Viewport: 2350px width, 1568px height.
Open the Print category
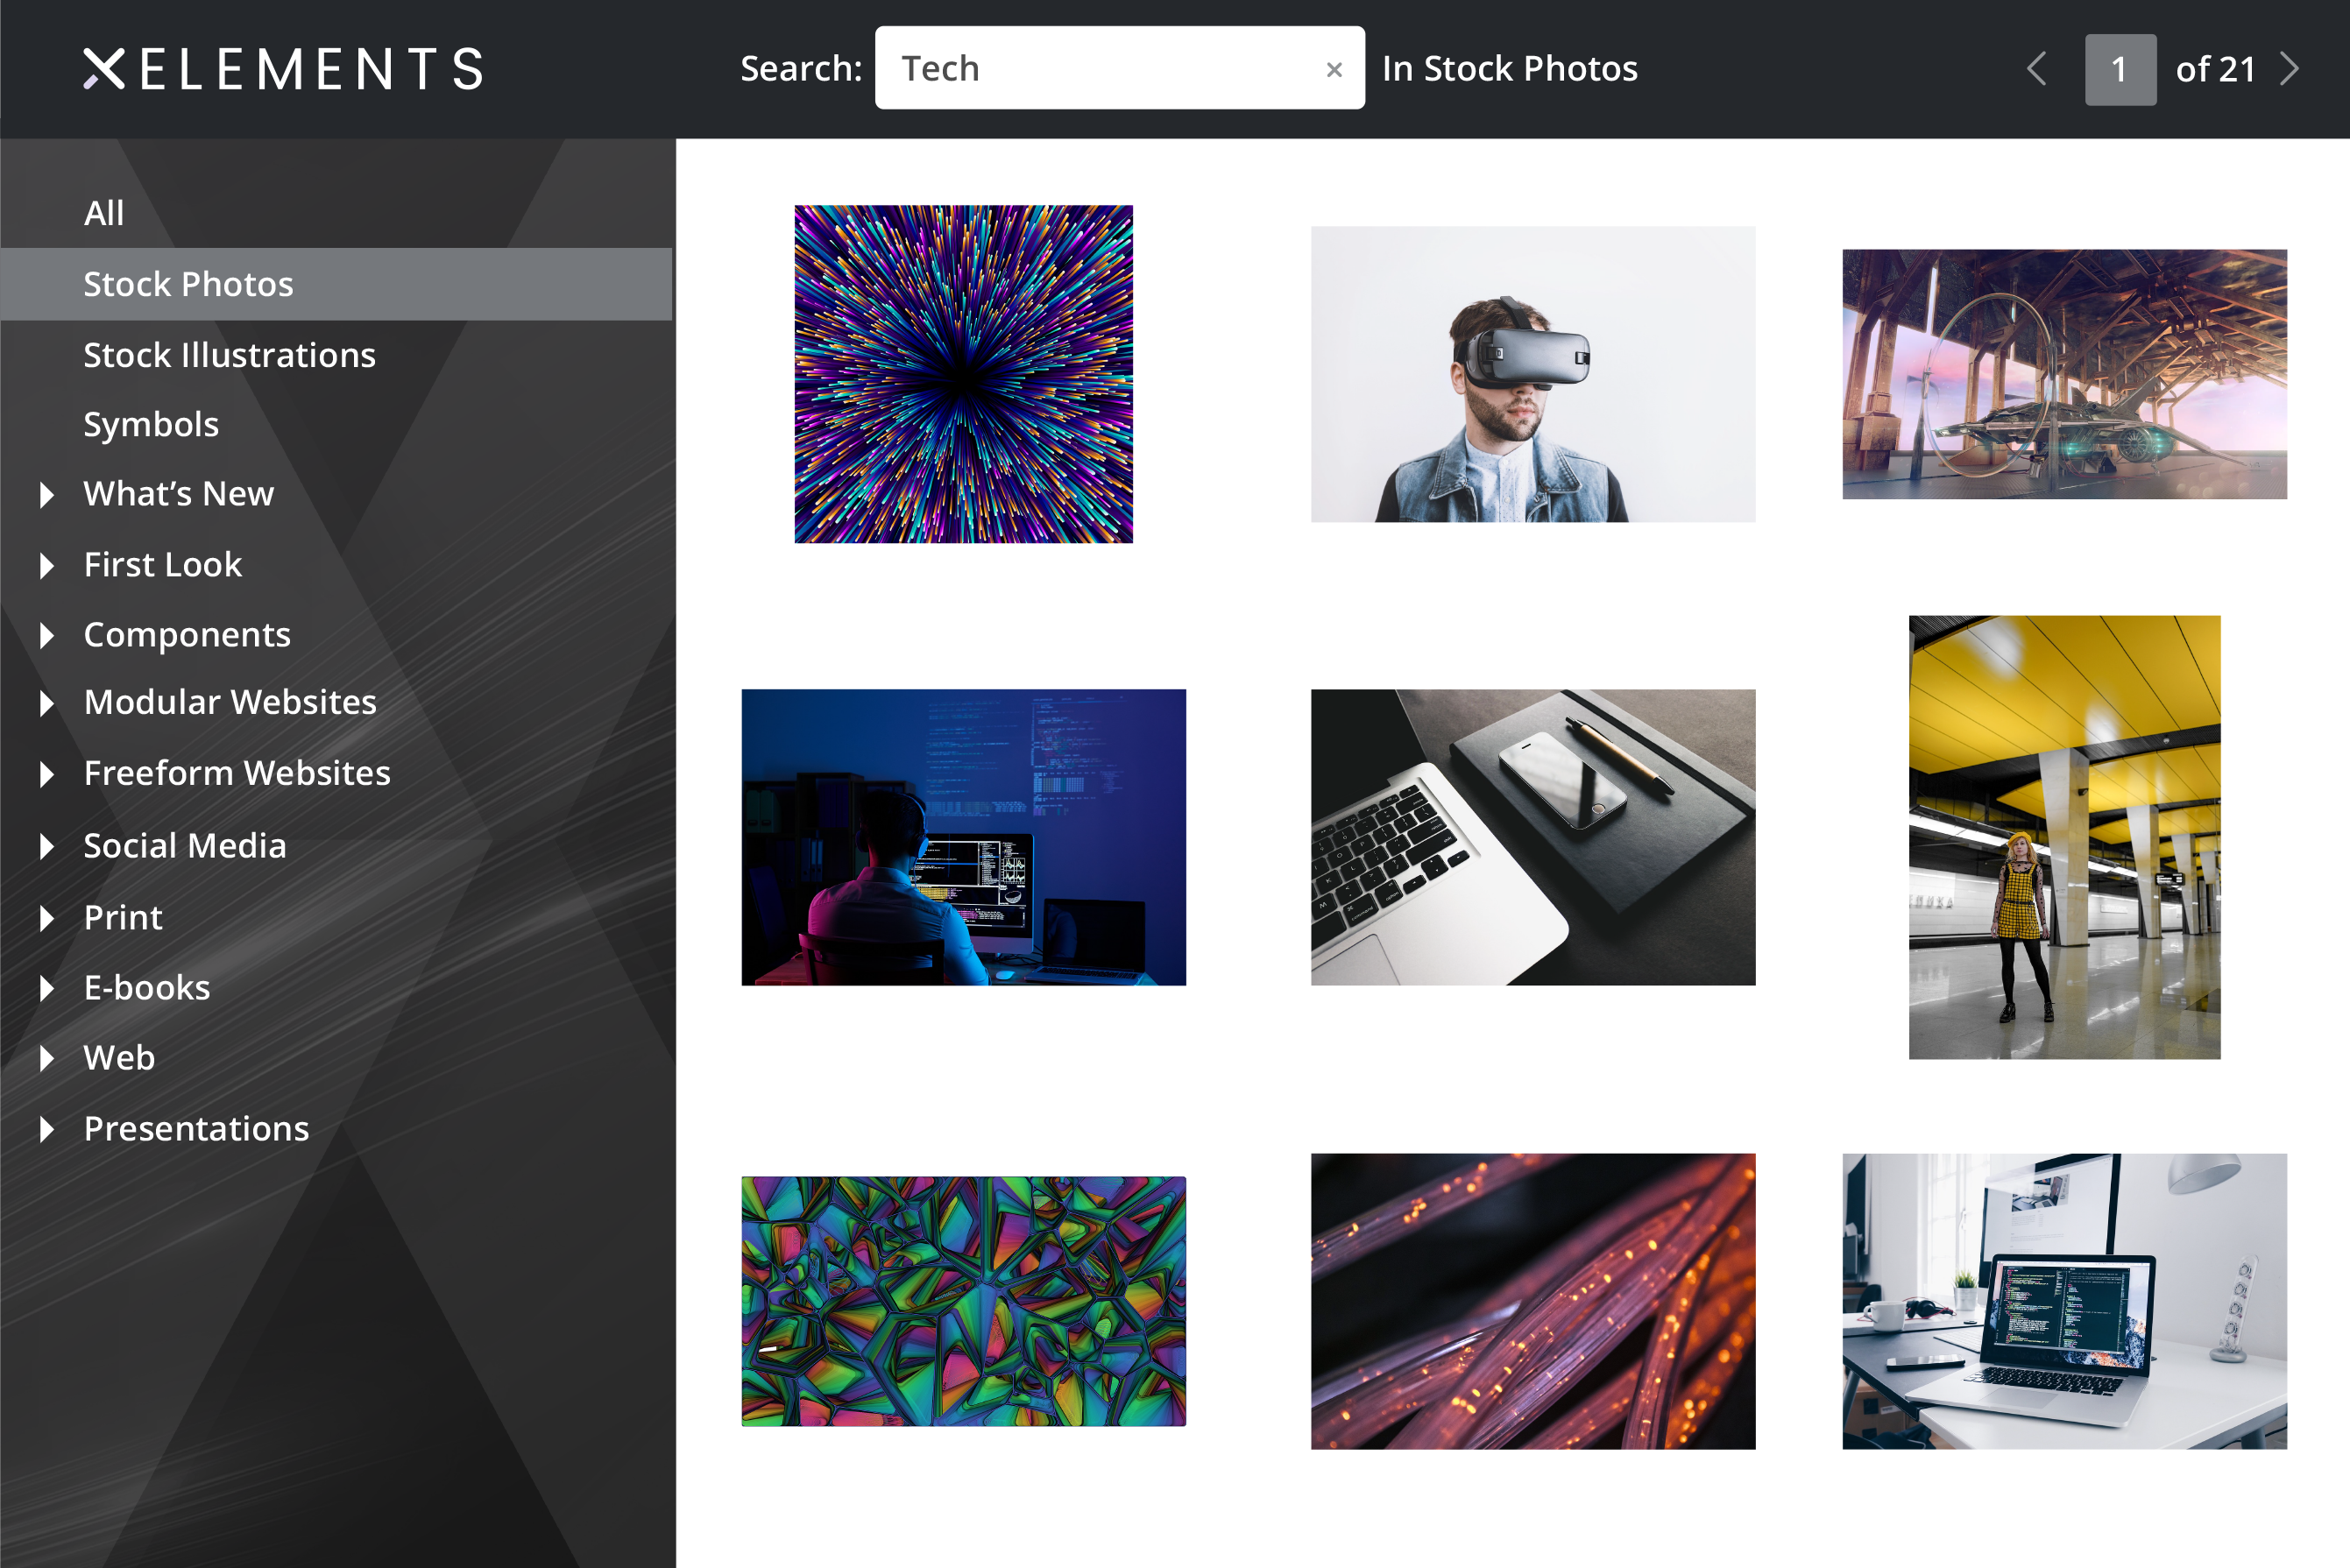[122, 916]
